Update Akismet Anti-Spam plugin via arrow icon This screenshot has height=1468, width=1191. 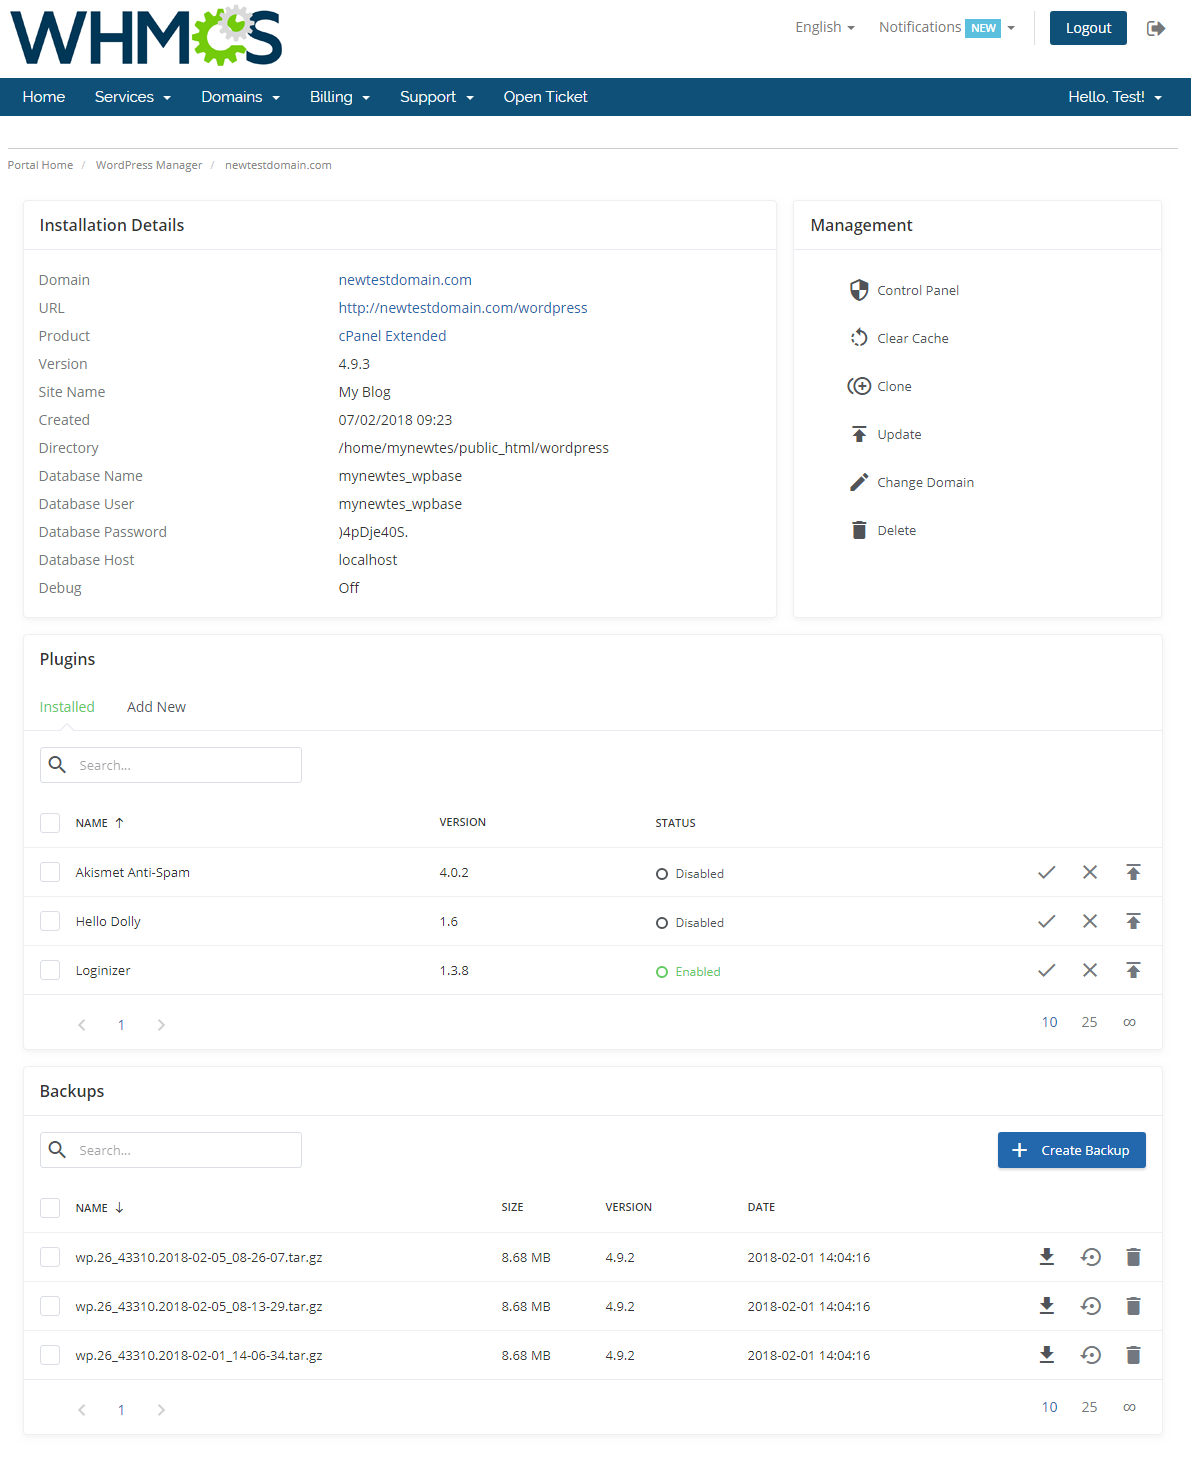pyautogui.click(x=1133, y=872)
